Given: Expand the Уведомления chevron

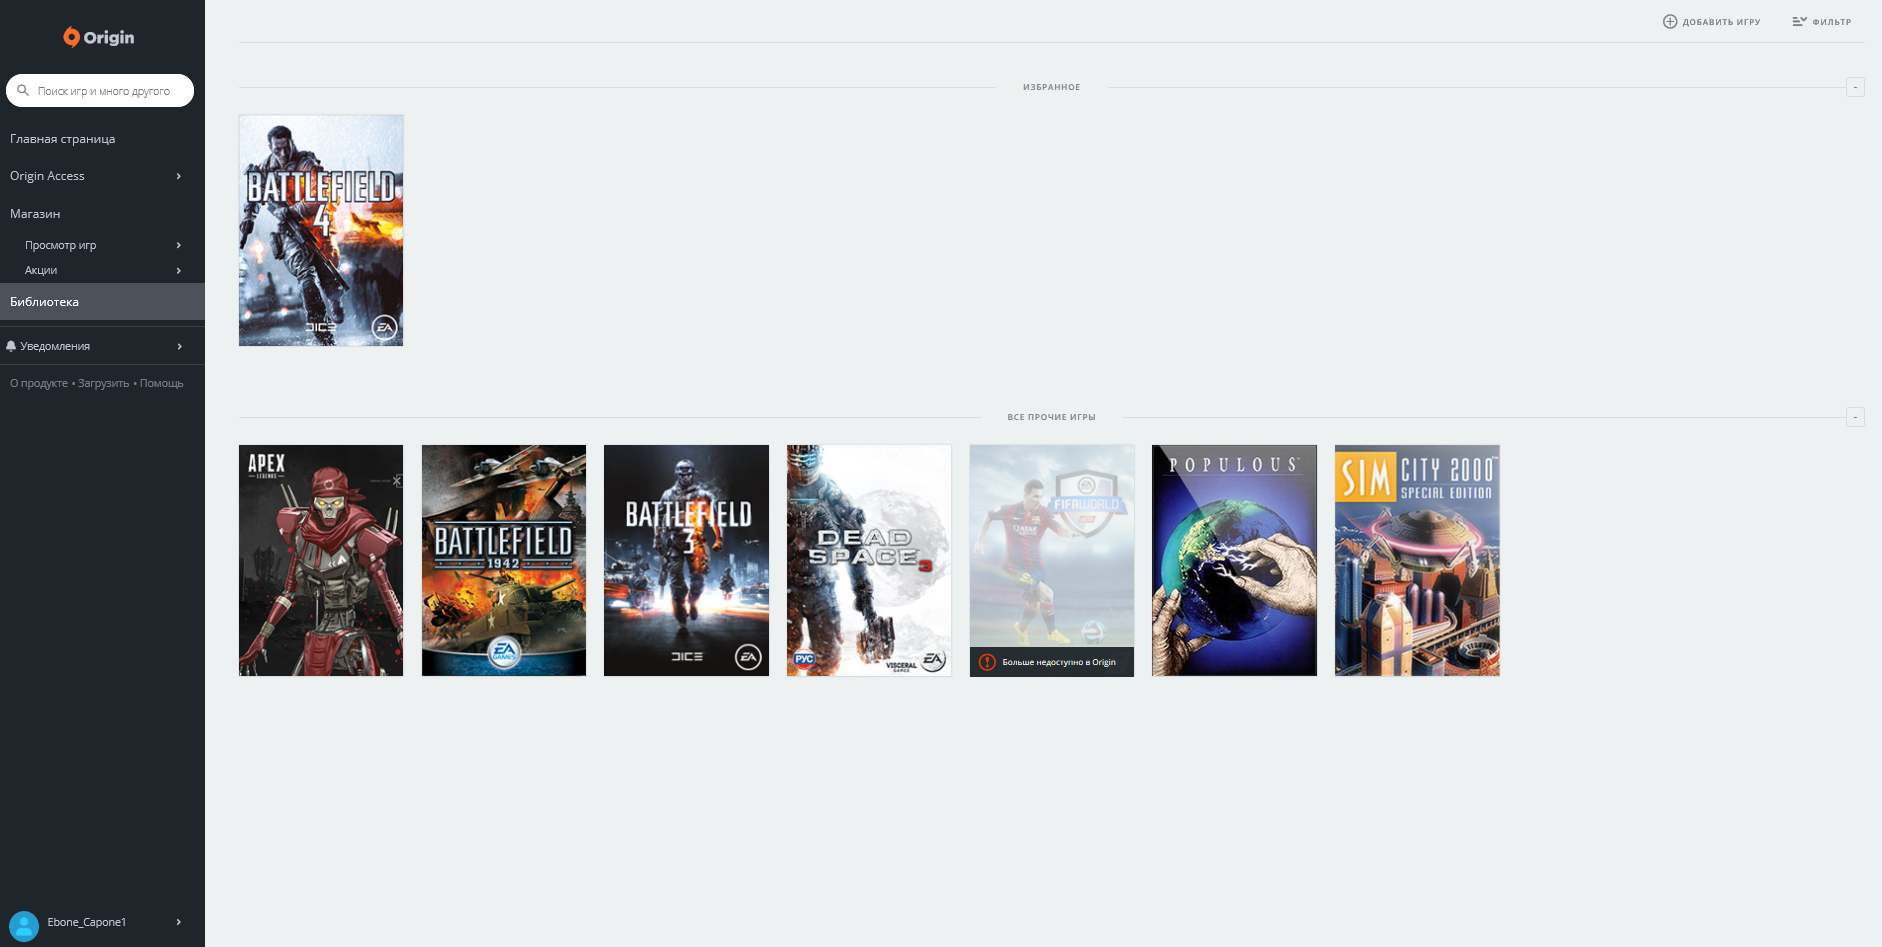Looking at the screenshot, I should (x=179, y=346).
